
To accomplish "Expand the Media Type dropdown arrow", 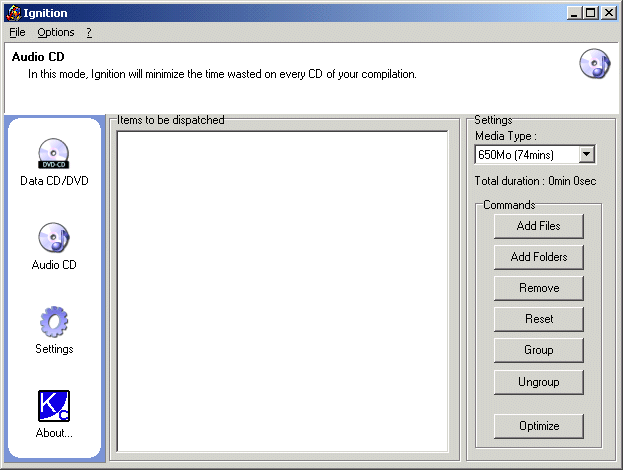I will (x=586, y=154).
